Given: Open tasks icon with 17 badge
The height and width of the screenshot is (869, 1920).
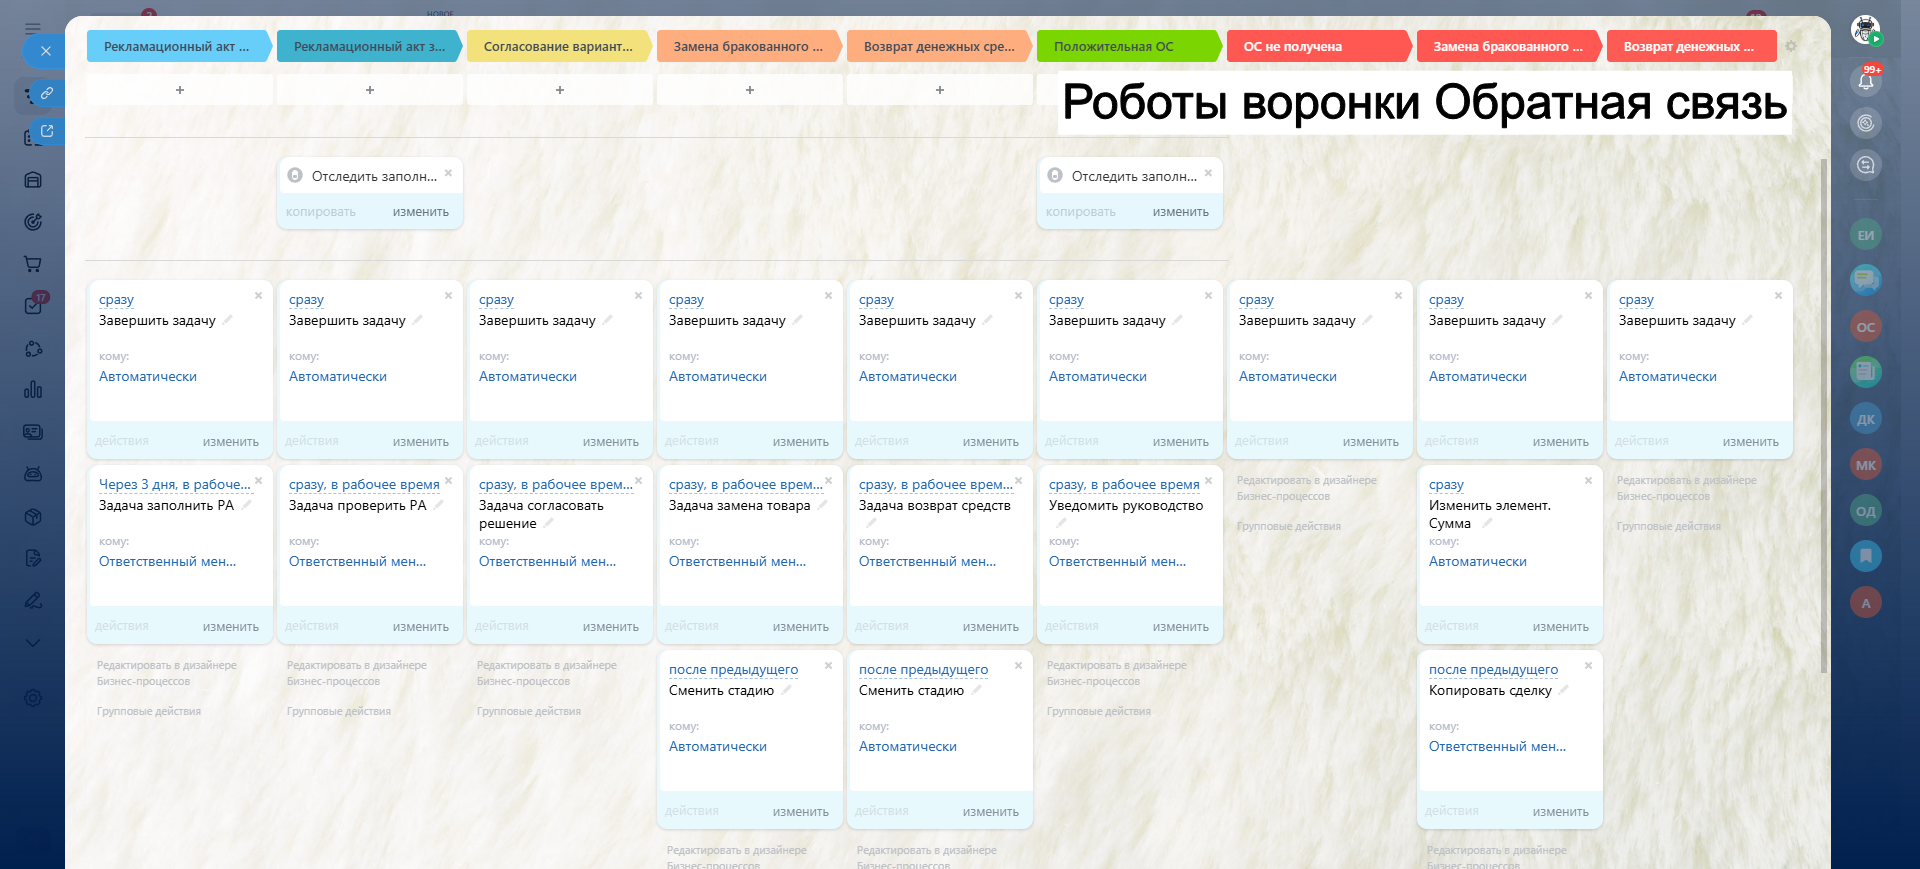Looking at the screenshot, I should (33, 305).
